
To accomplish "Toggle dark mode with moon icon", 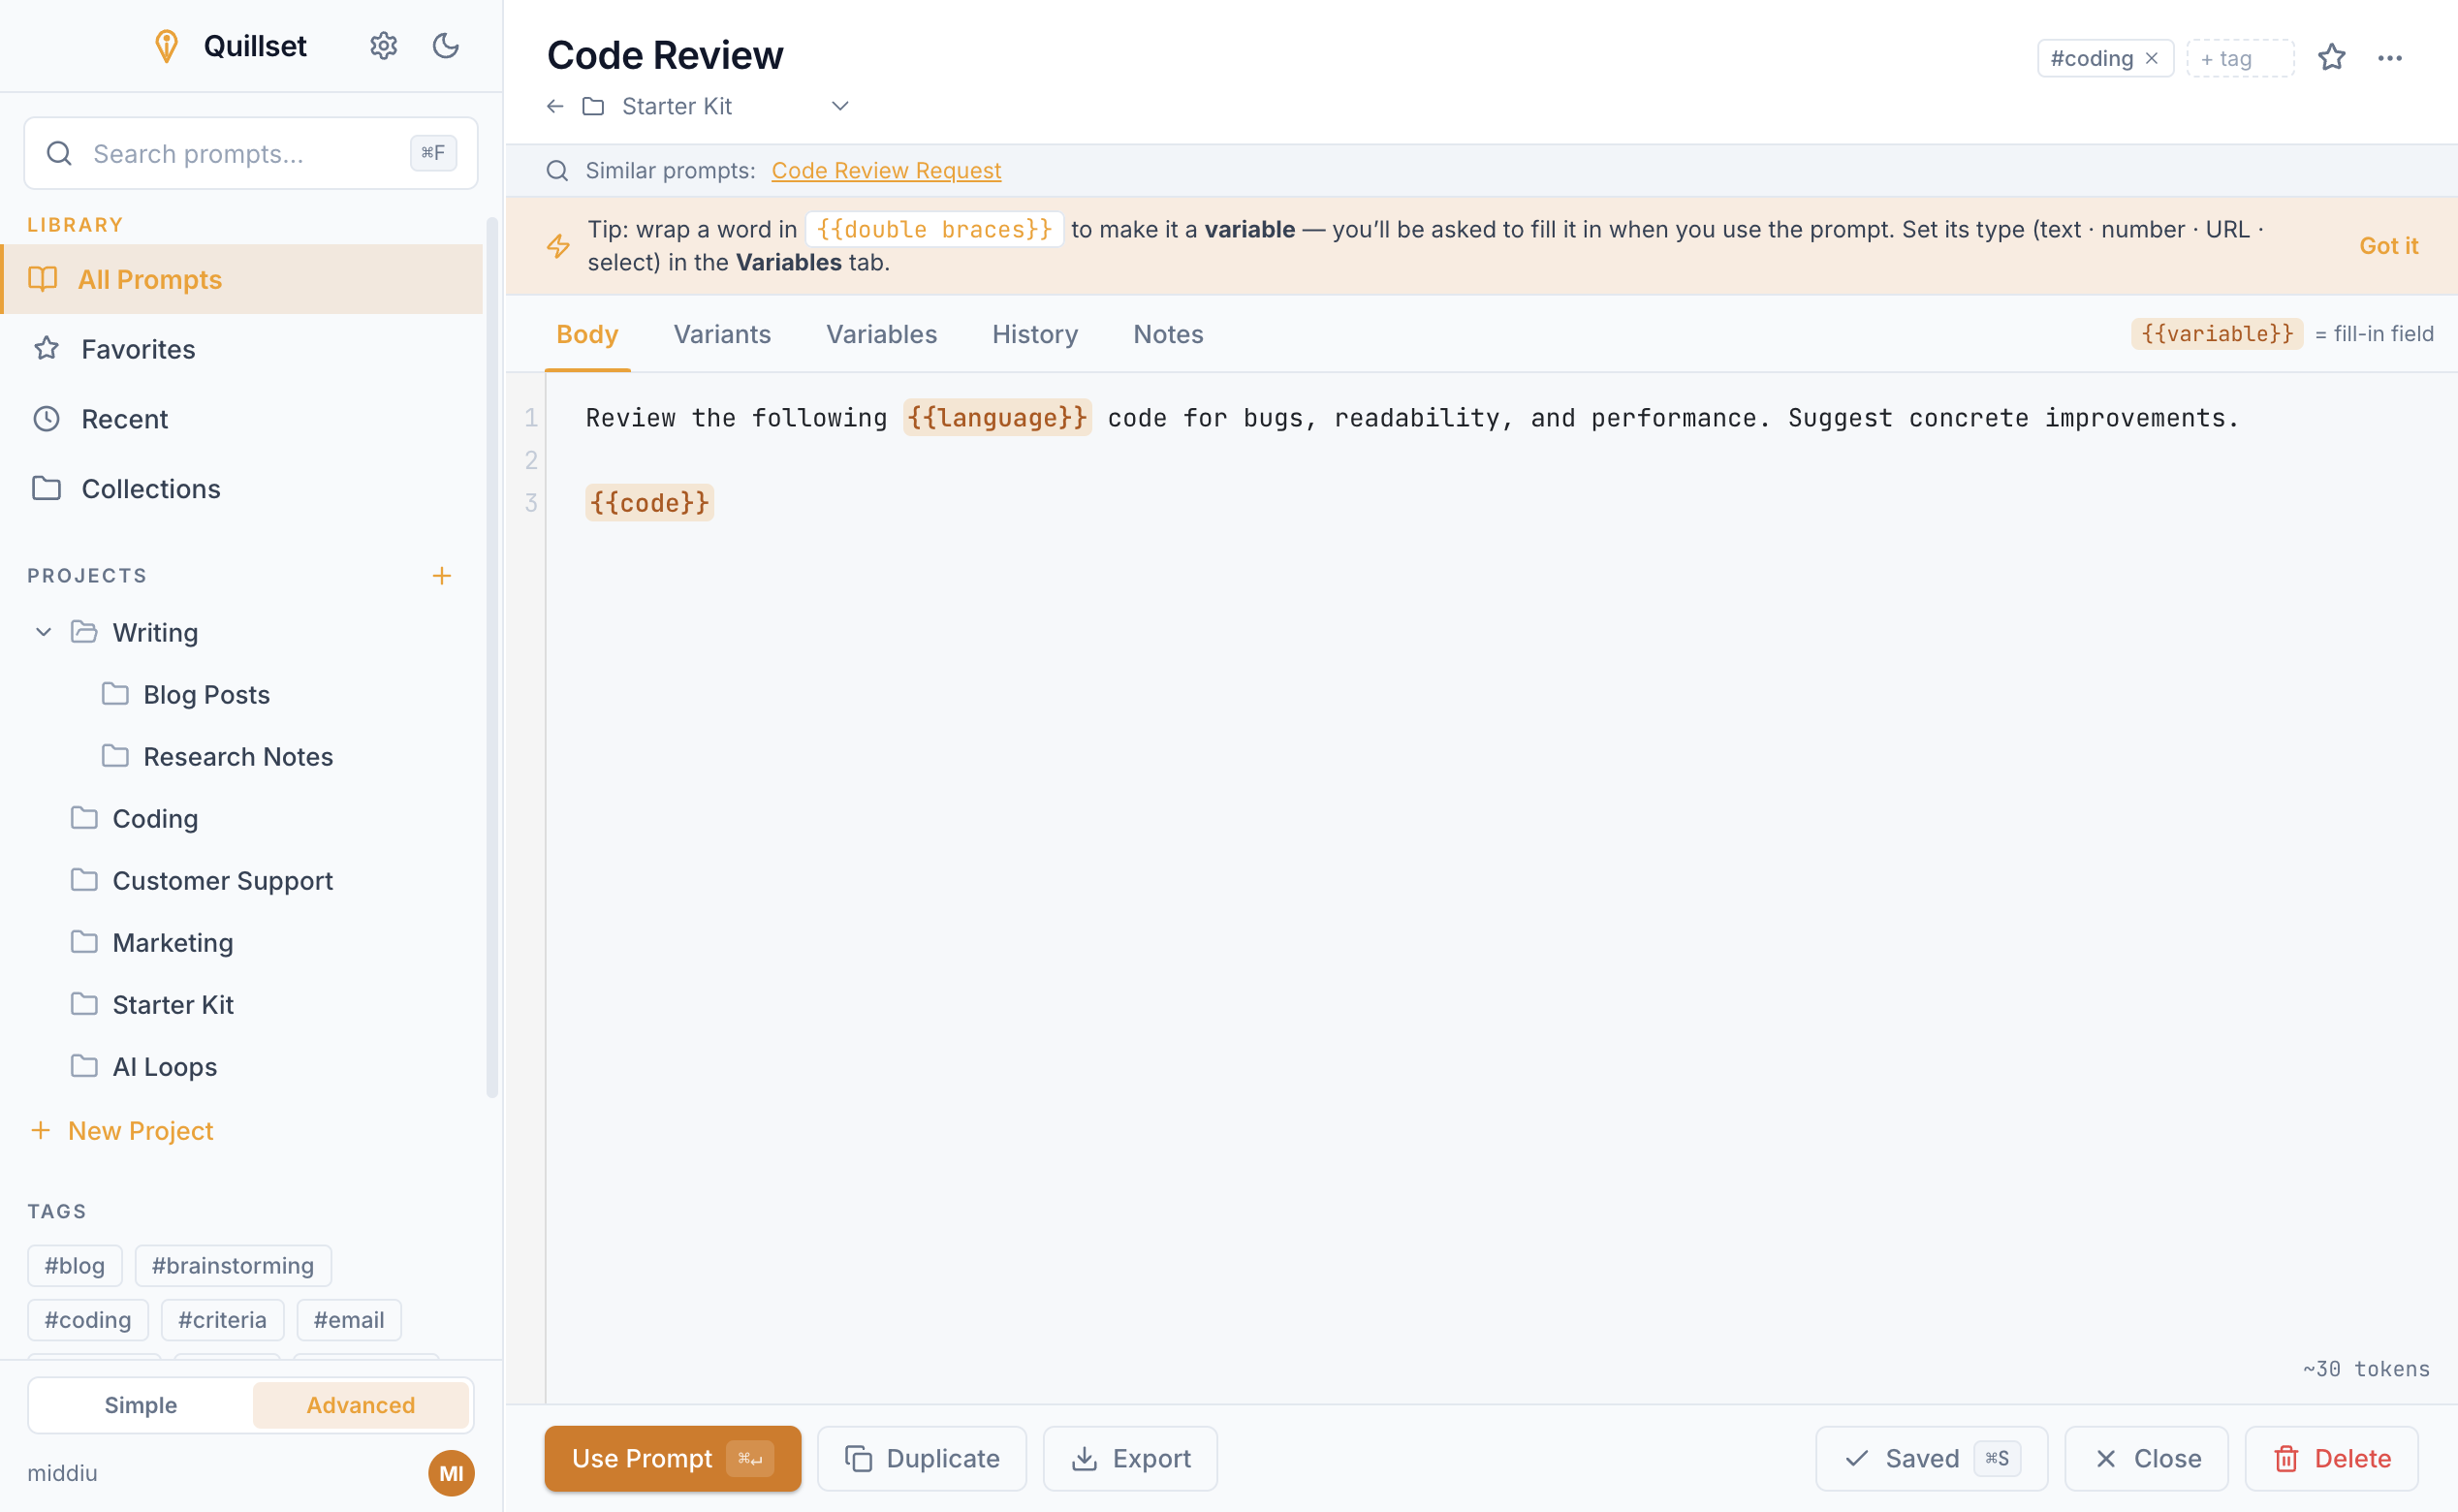I will (445, 46).
